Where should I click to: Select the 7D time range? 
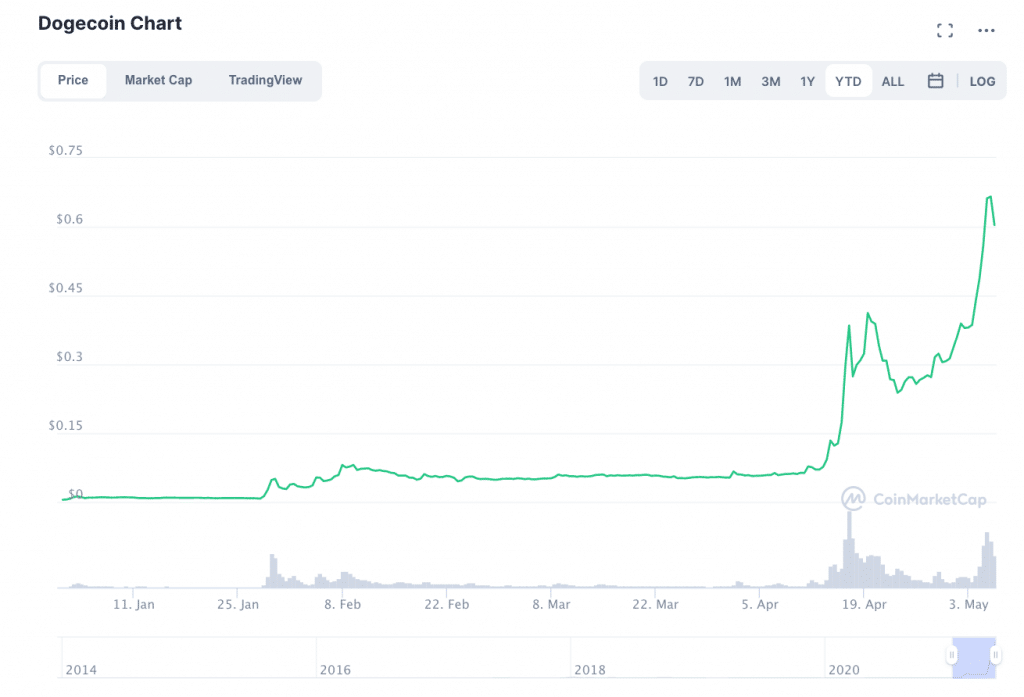coord(696,81)
